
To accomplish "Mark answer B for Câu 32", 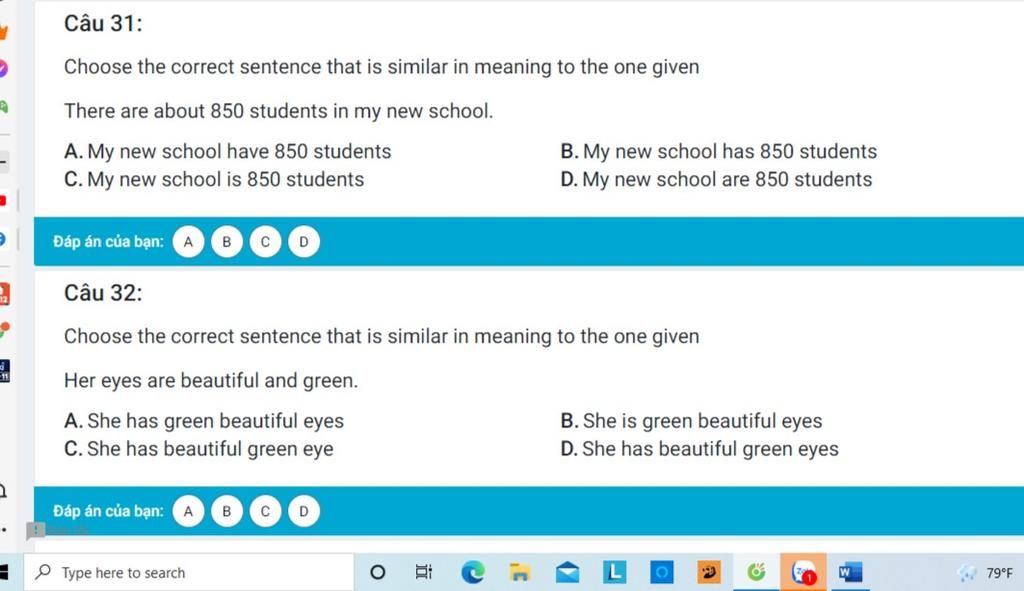I will pyautogui.click(x=227, y=511).
